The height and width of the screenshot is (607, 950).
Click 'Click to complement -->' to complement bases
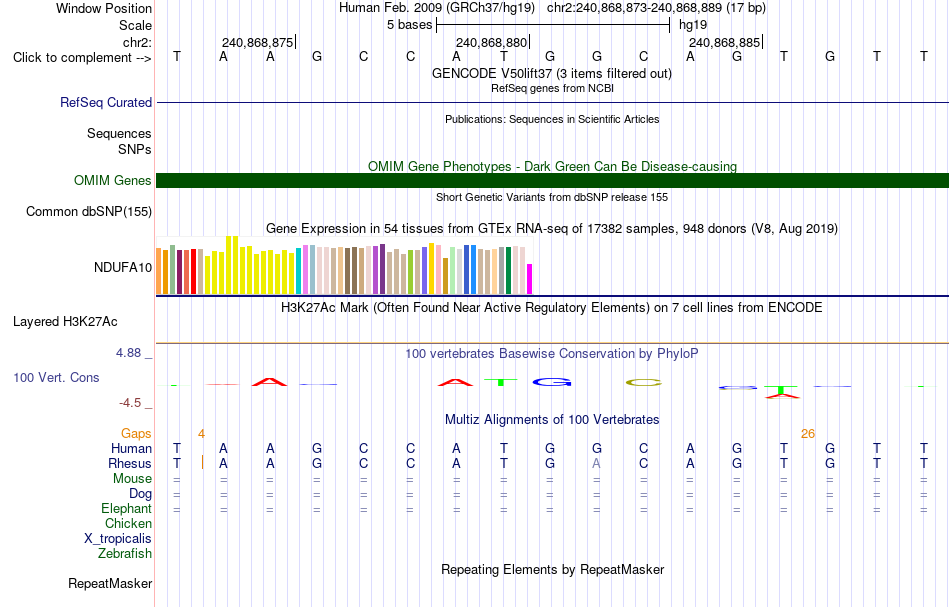82,58
